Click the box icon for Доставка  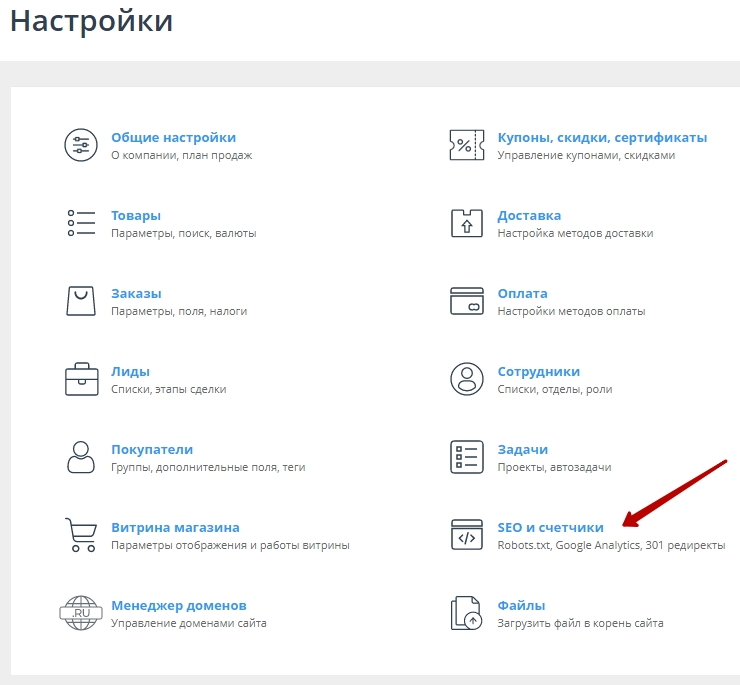pos(467,223)
